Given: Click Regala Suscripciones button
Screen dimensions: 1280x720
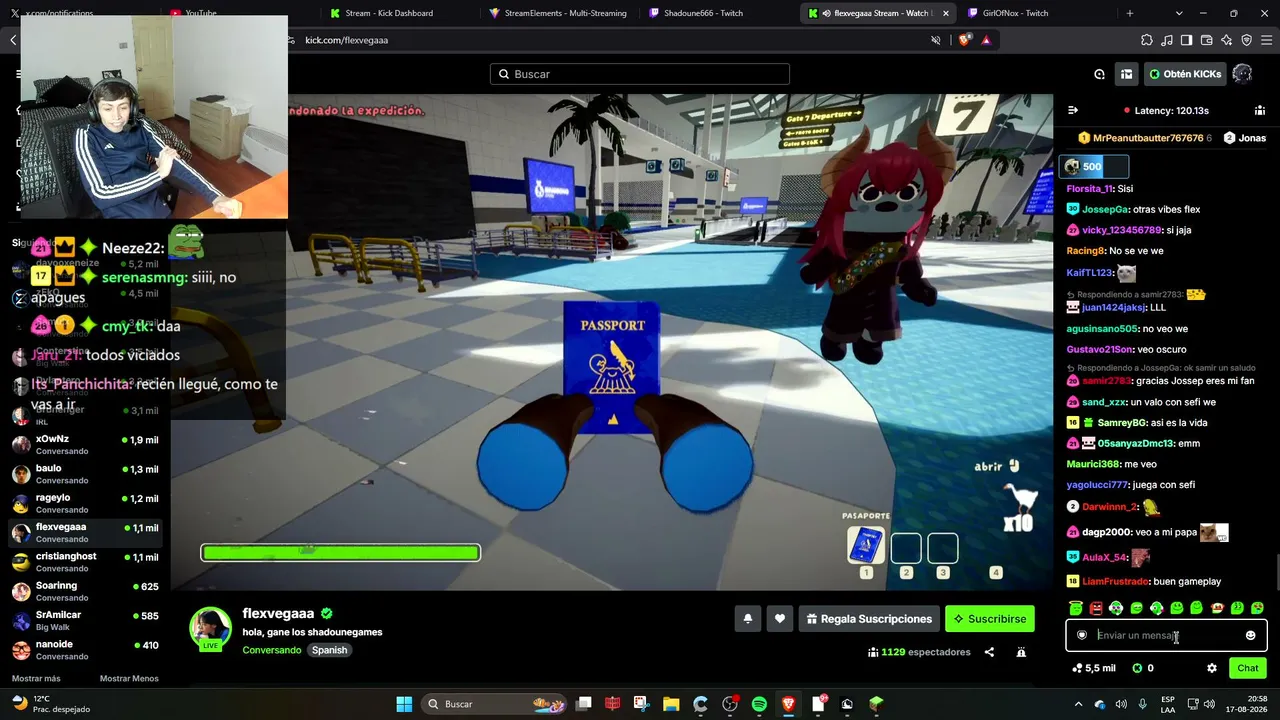Looking at the screenshot, I should click(x=869, y=619).
